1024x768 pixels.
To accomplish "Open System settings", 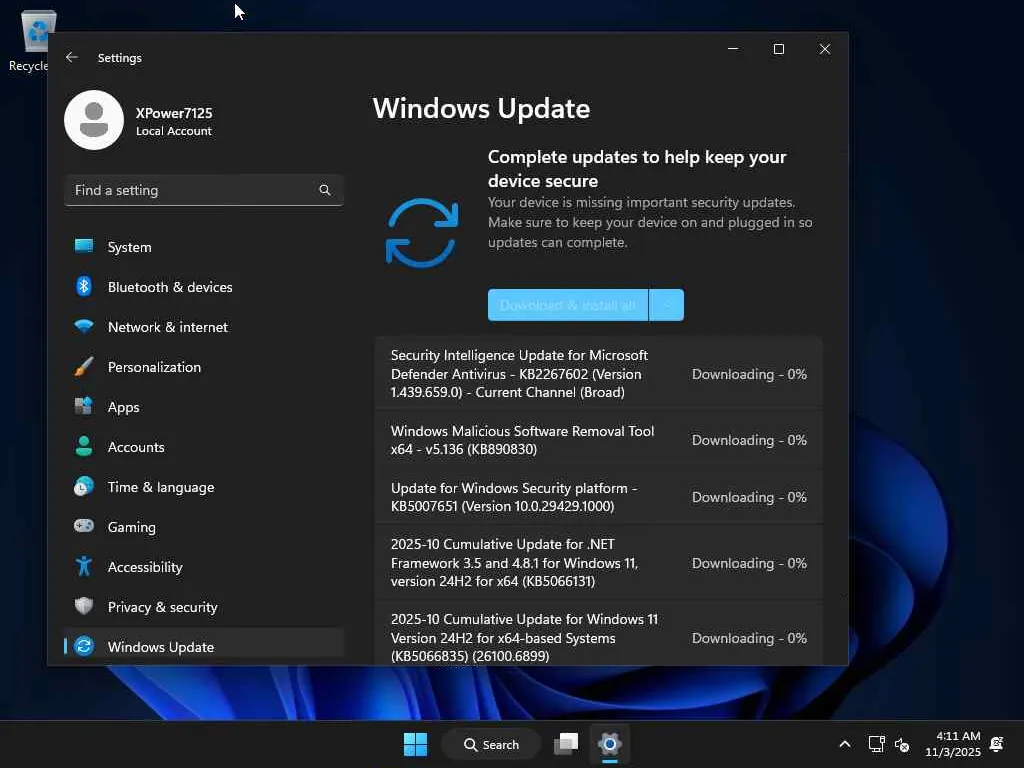I will pyautogui.click(x=204, y=247).
